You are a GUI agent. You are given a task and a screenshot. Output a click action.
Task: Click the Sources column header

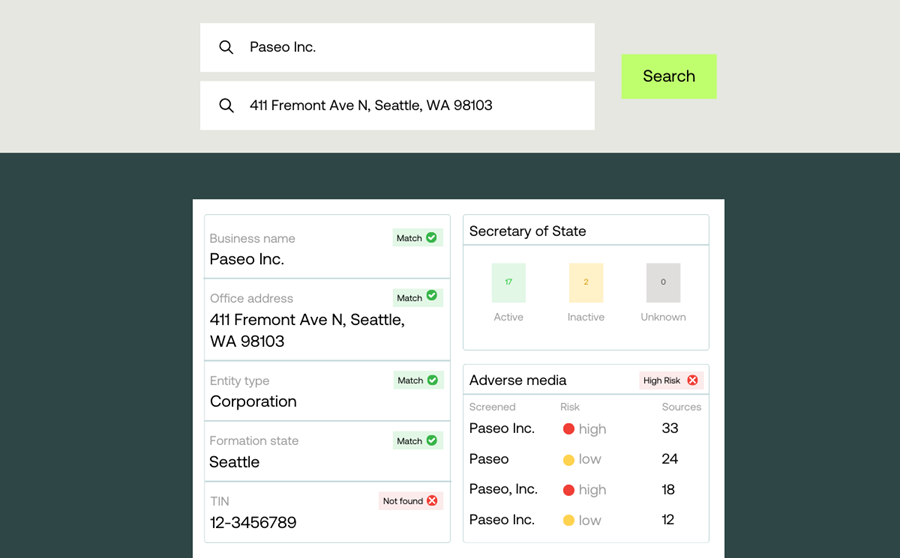[681, 407]
